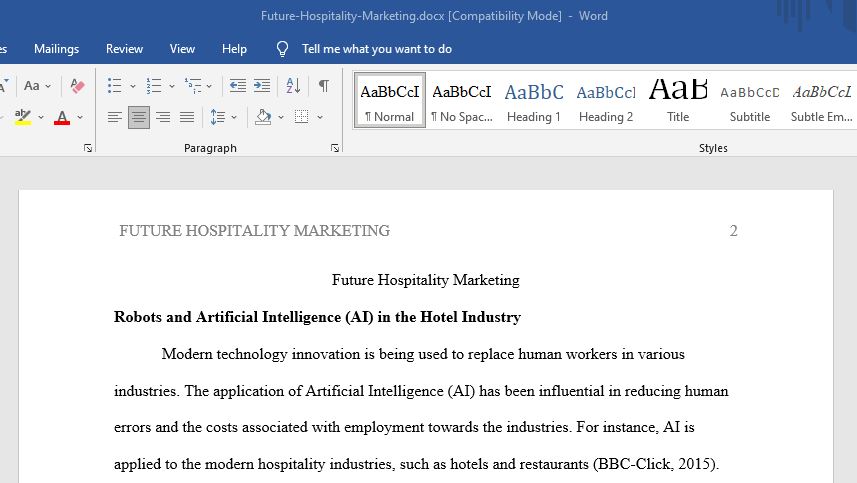Apply red Font Color

62,117
